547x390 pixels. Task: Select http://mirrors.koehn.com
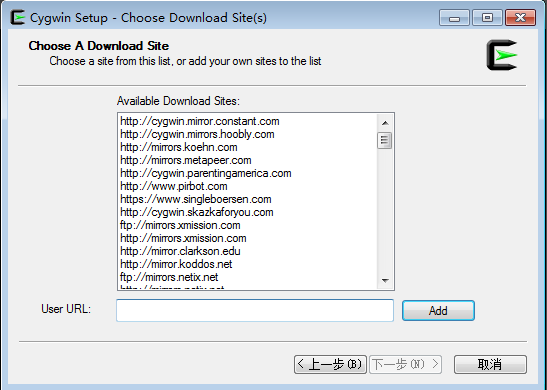tap(179, 147)
